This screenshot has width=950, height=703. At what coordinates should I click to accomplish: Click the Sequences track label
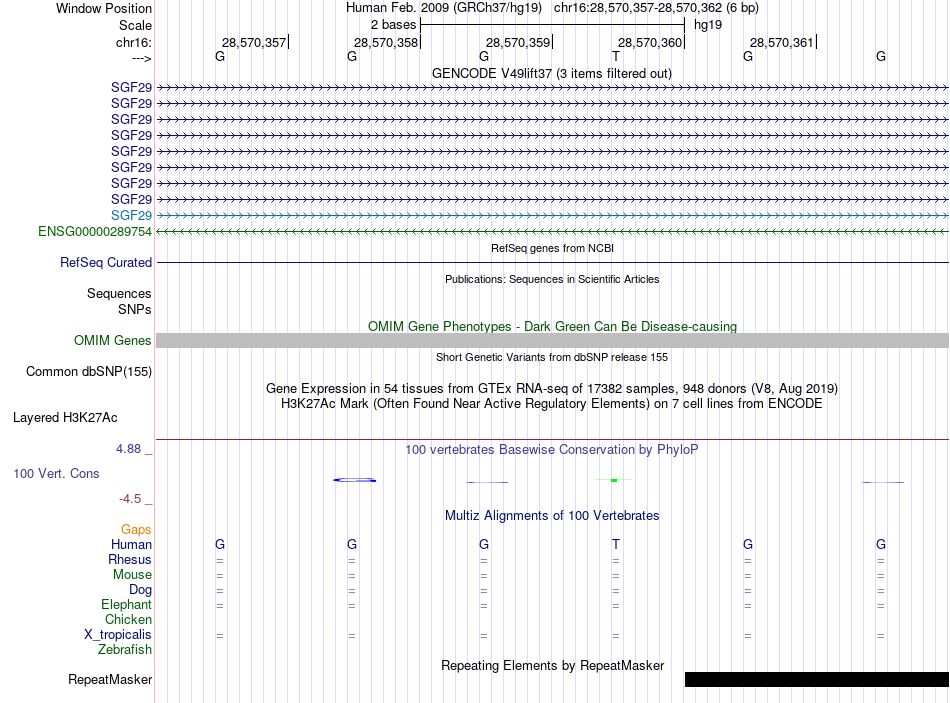119,293
